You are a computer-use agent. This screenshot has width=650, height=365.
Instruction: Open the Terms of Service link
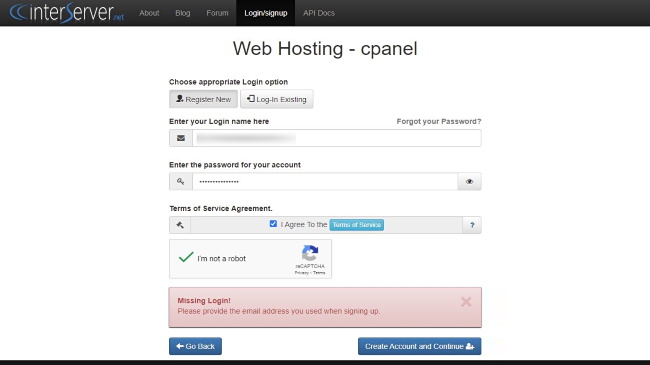tap(357, 225)
